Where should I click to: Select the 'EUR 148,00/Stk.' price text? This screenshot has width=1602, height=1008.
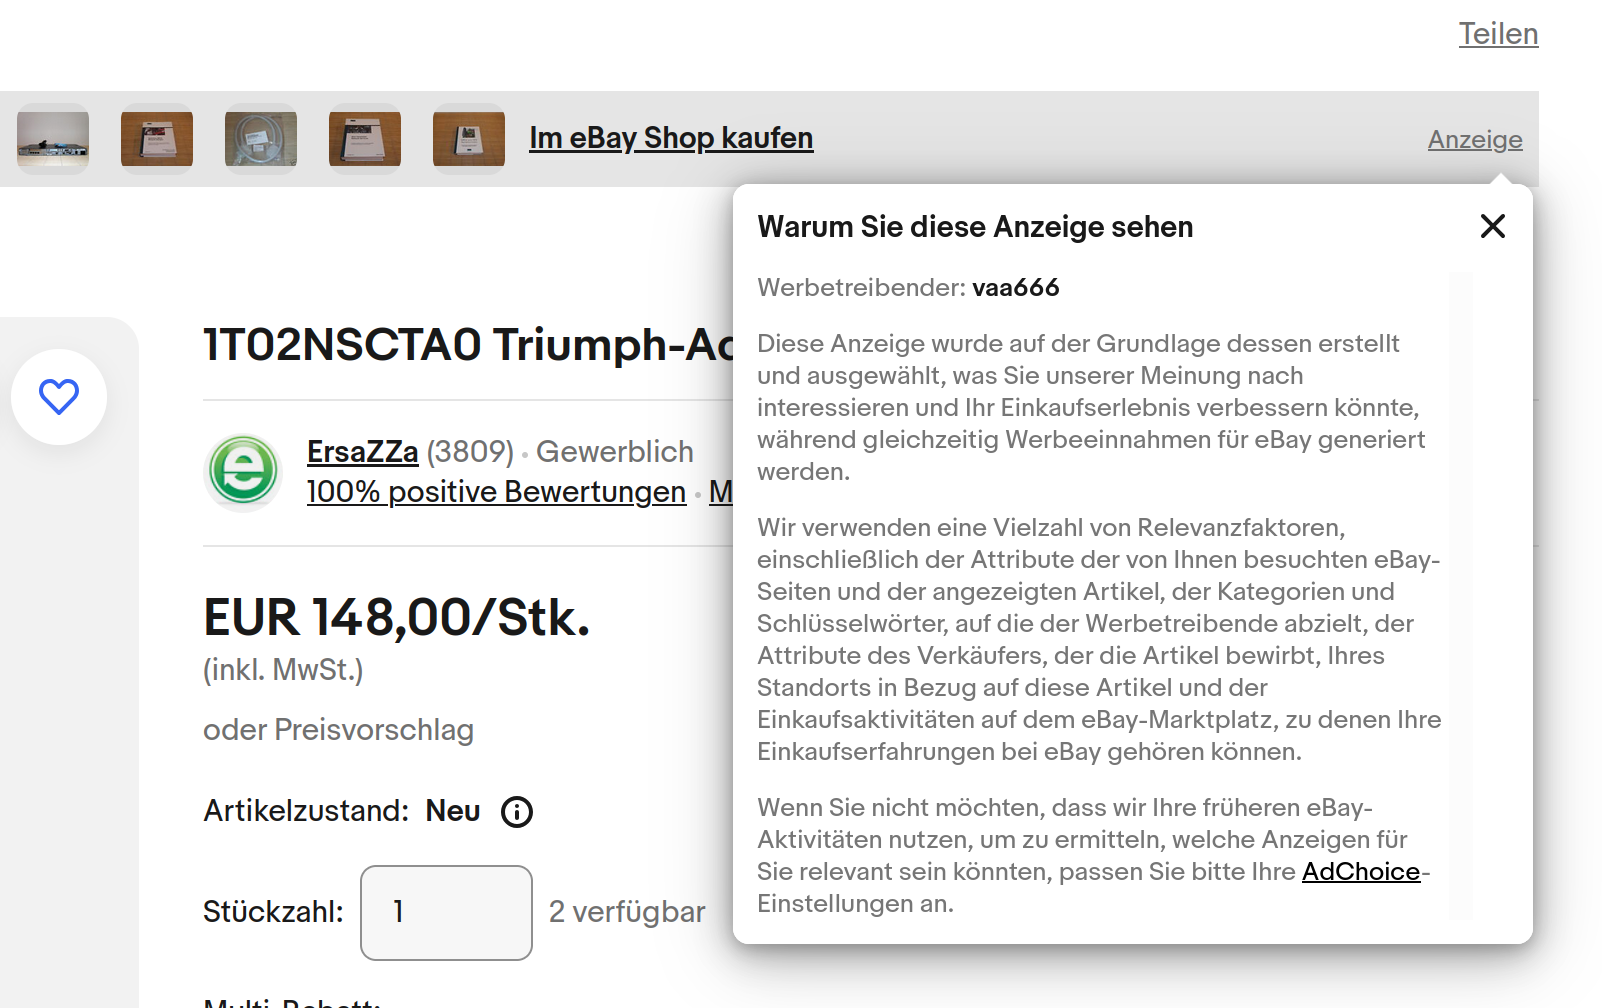pyautogui.click(x=397, y=618)
